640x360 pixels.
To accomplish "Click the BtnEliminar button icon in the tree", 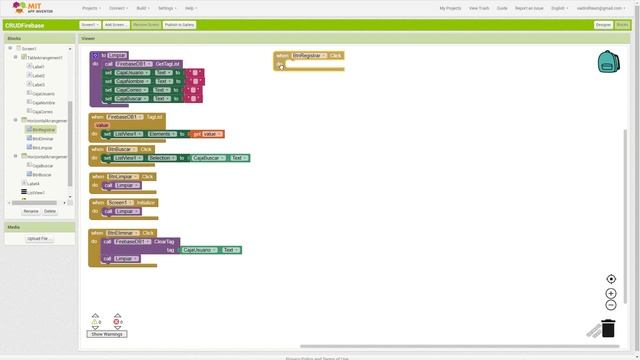I will coord(29,138).
